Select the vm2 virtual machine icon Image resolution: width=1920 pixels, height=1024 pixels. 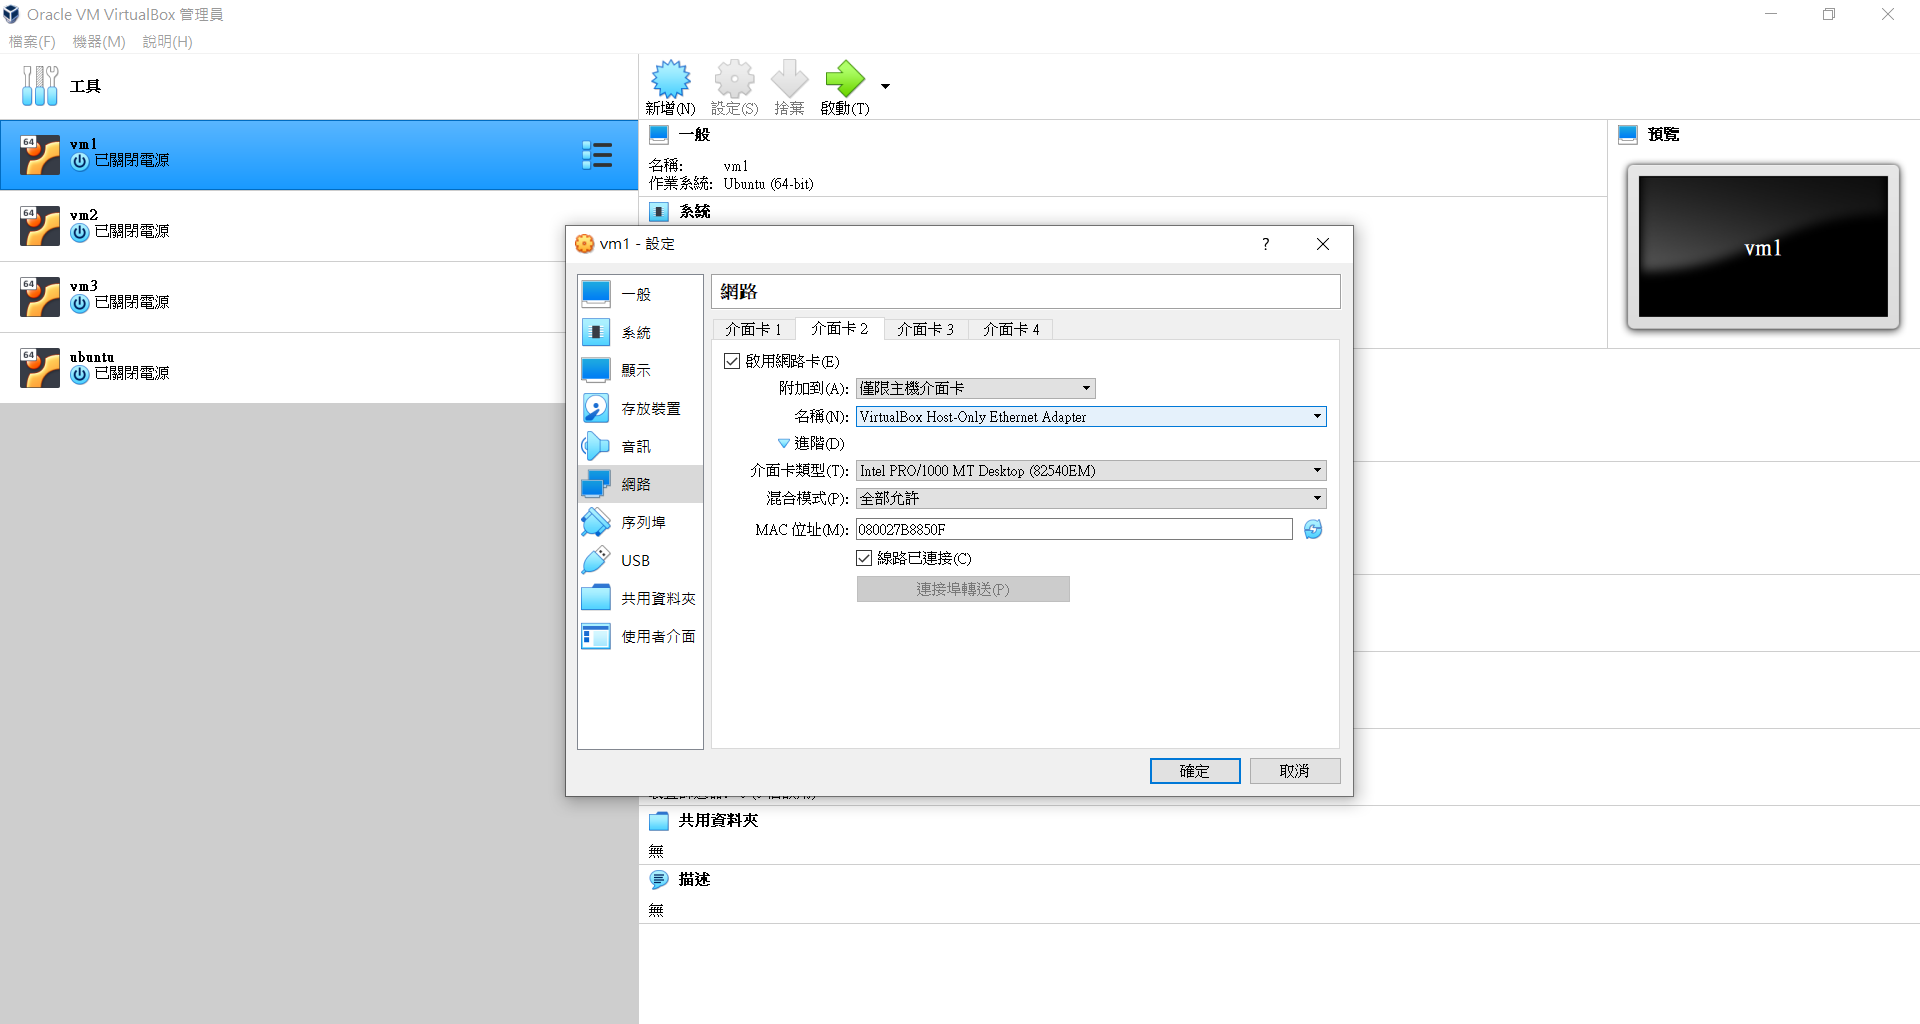coord(40,226)
